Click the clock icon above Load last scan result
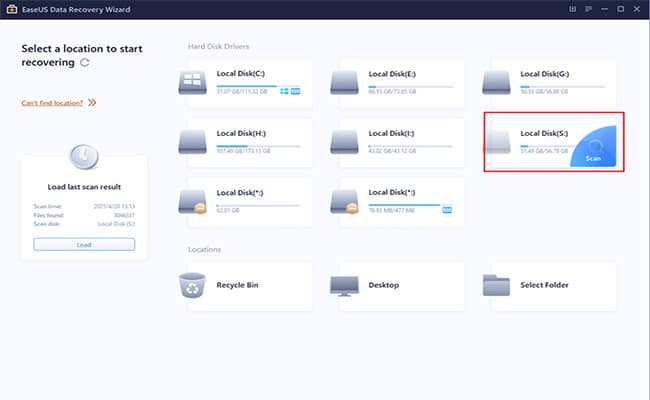Screen dimensions: 650x400 click(84, 157)
